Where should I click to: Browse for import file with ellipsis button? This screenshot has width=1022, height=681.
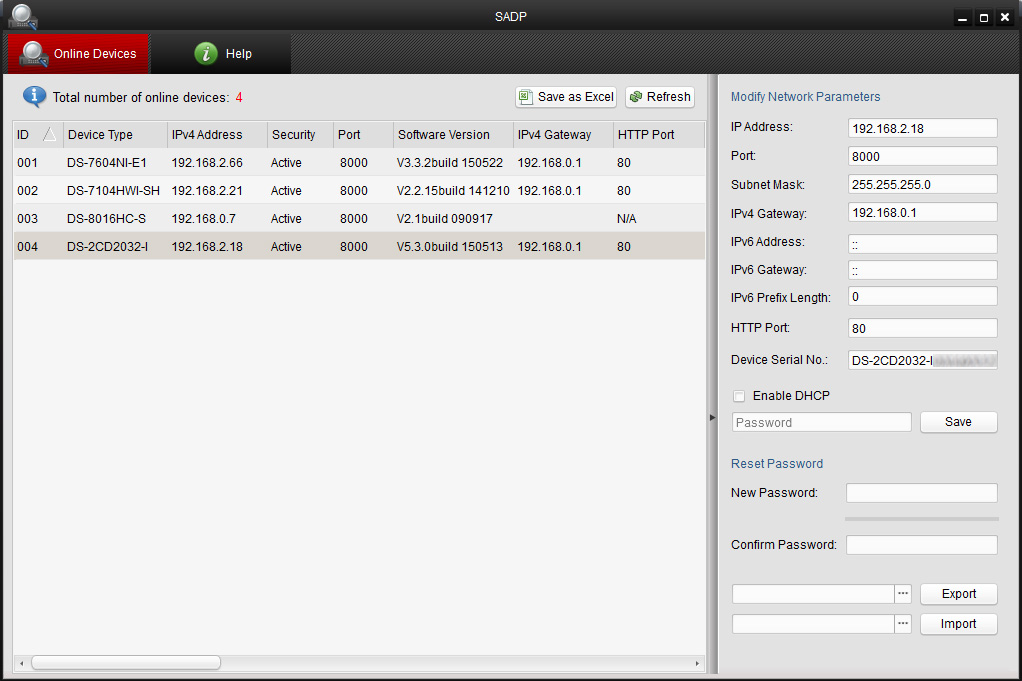point(903,624)
